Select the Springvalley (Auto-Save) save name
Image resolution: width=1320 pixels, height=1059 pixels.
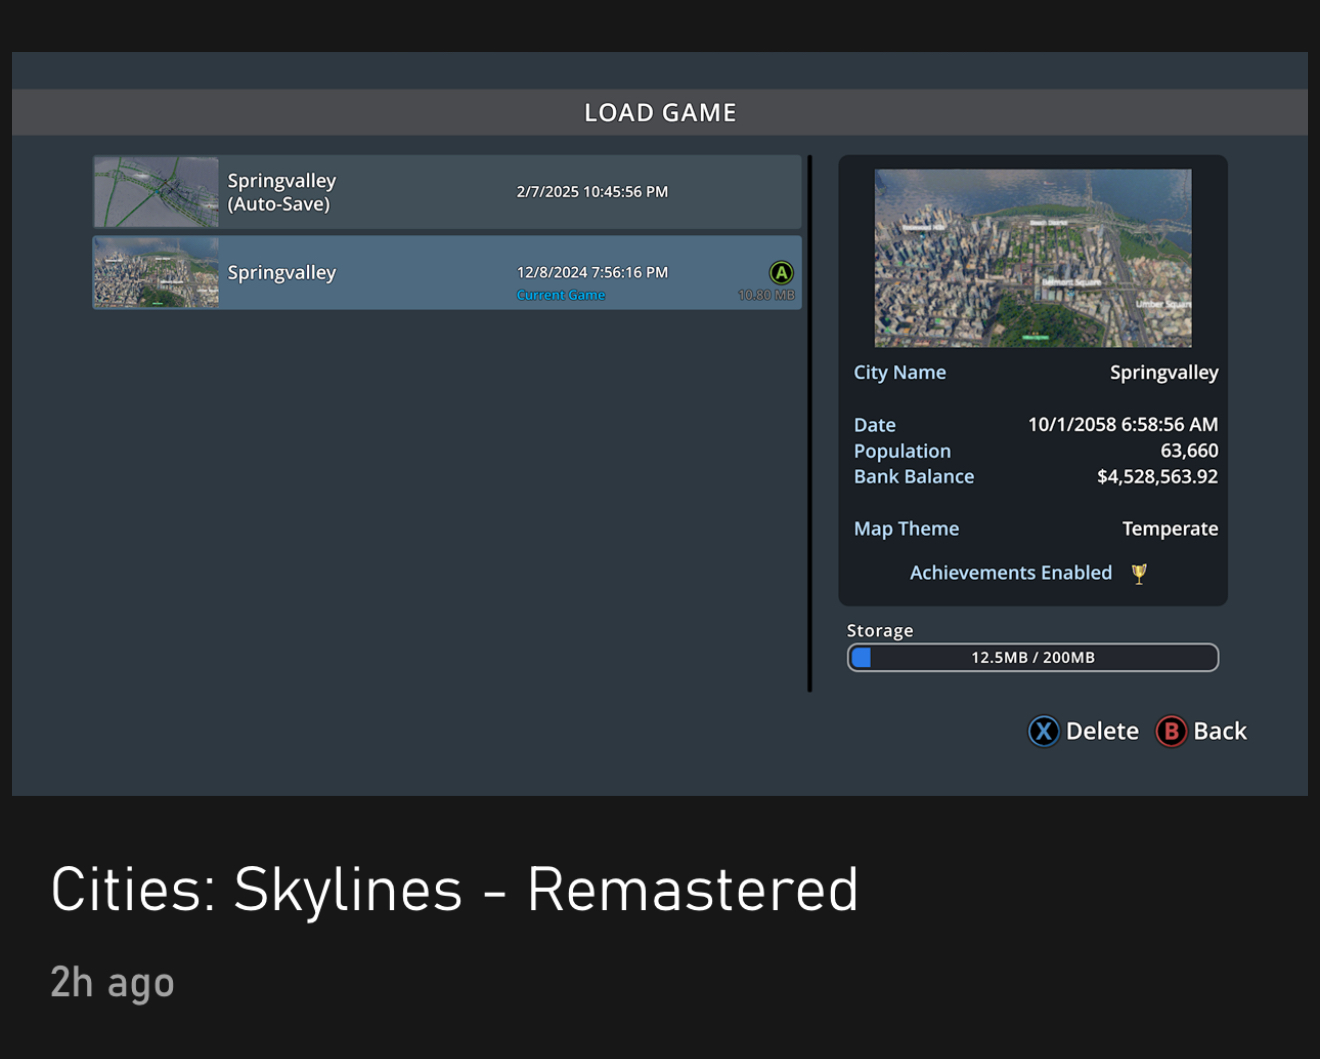(x=282, y=192)
